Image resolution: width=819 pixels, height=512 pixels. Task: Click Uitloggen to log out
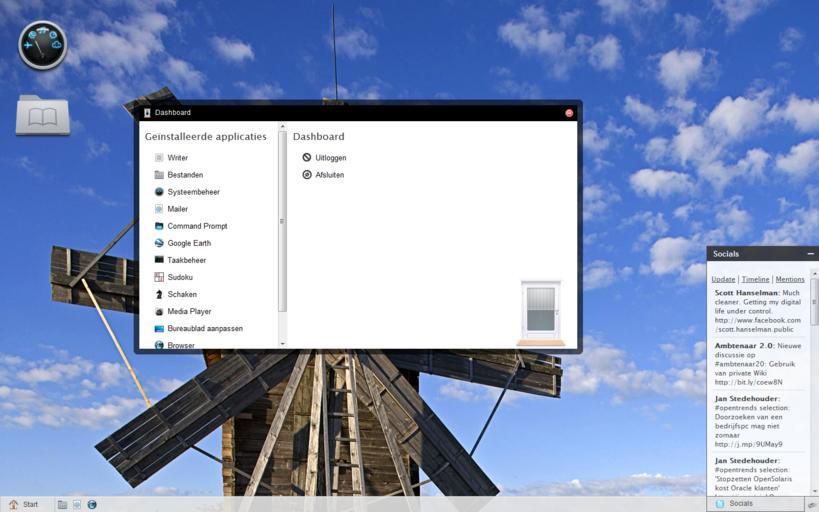(330, 158)
